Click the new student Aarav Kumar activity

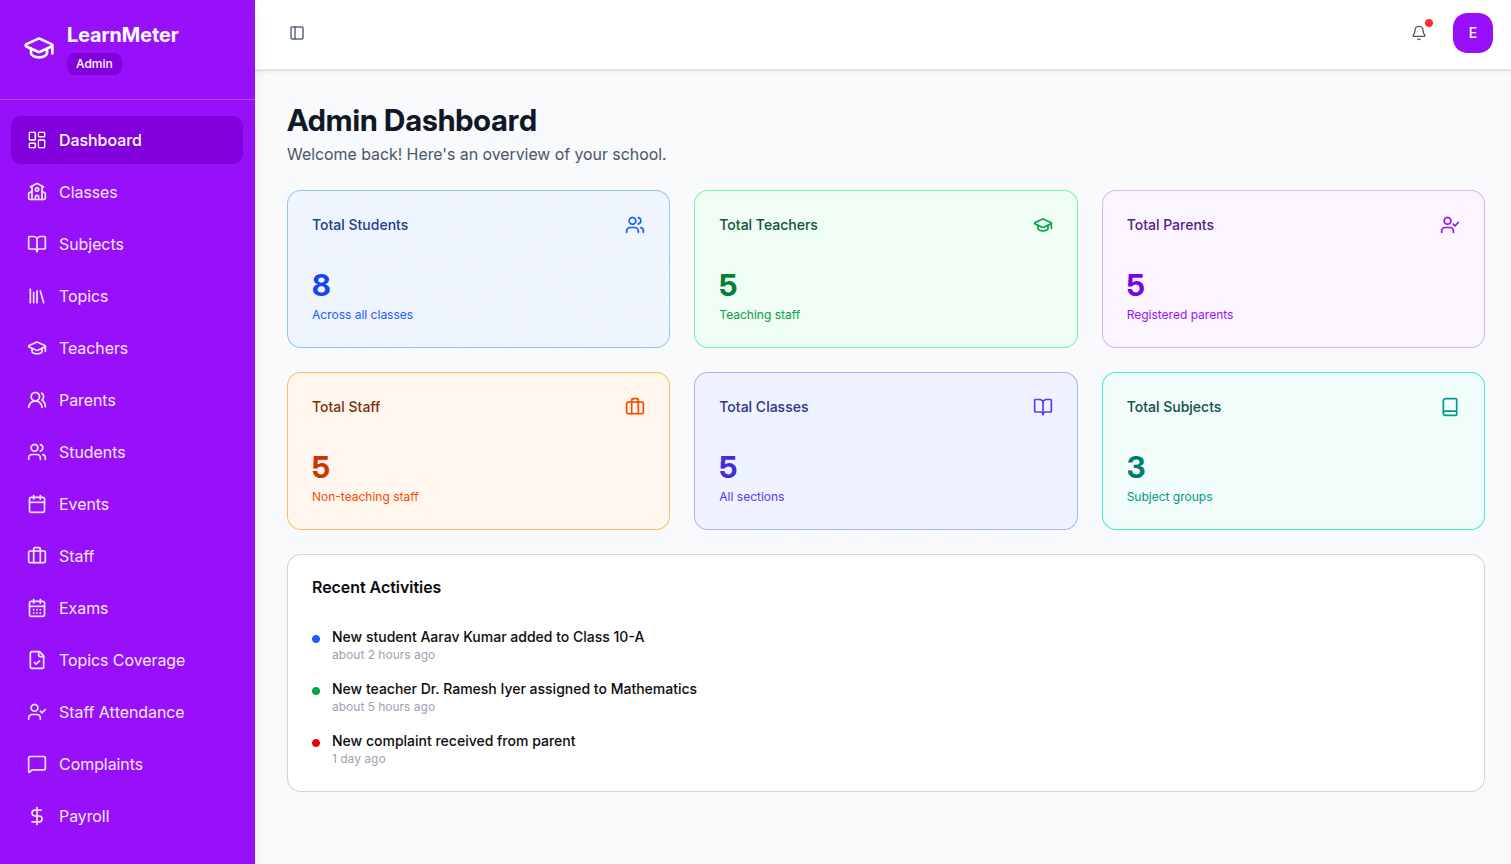[488, 637]
